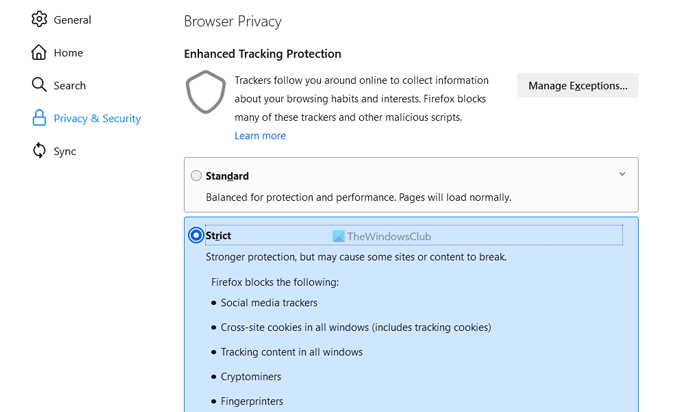Click the Sync arrows icon
Image resolution: width=700 pixels, height=412 pixels.
pos(39,151)
